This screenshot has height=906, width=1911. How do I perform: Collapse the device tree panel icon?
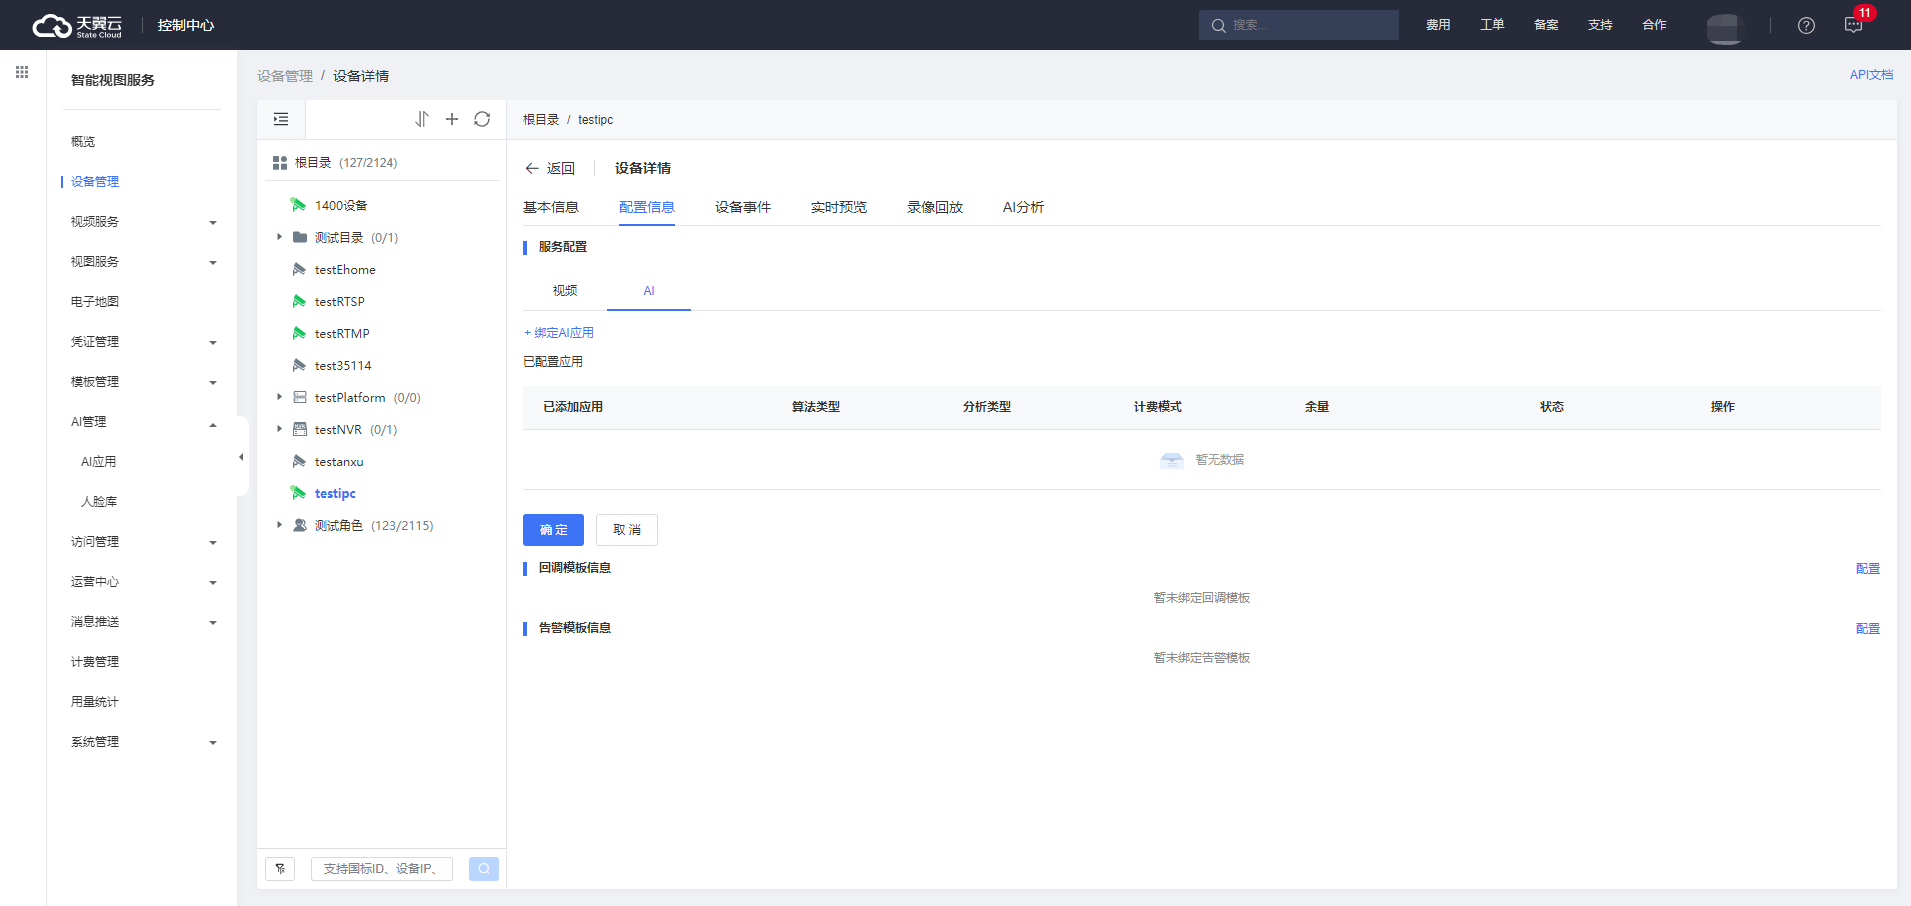[281, 119]
